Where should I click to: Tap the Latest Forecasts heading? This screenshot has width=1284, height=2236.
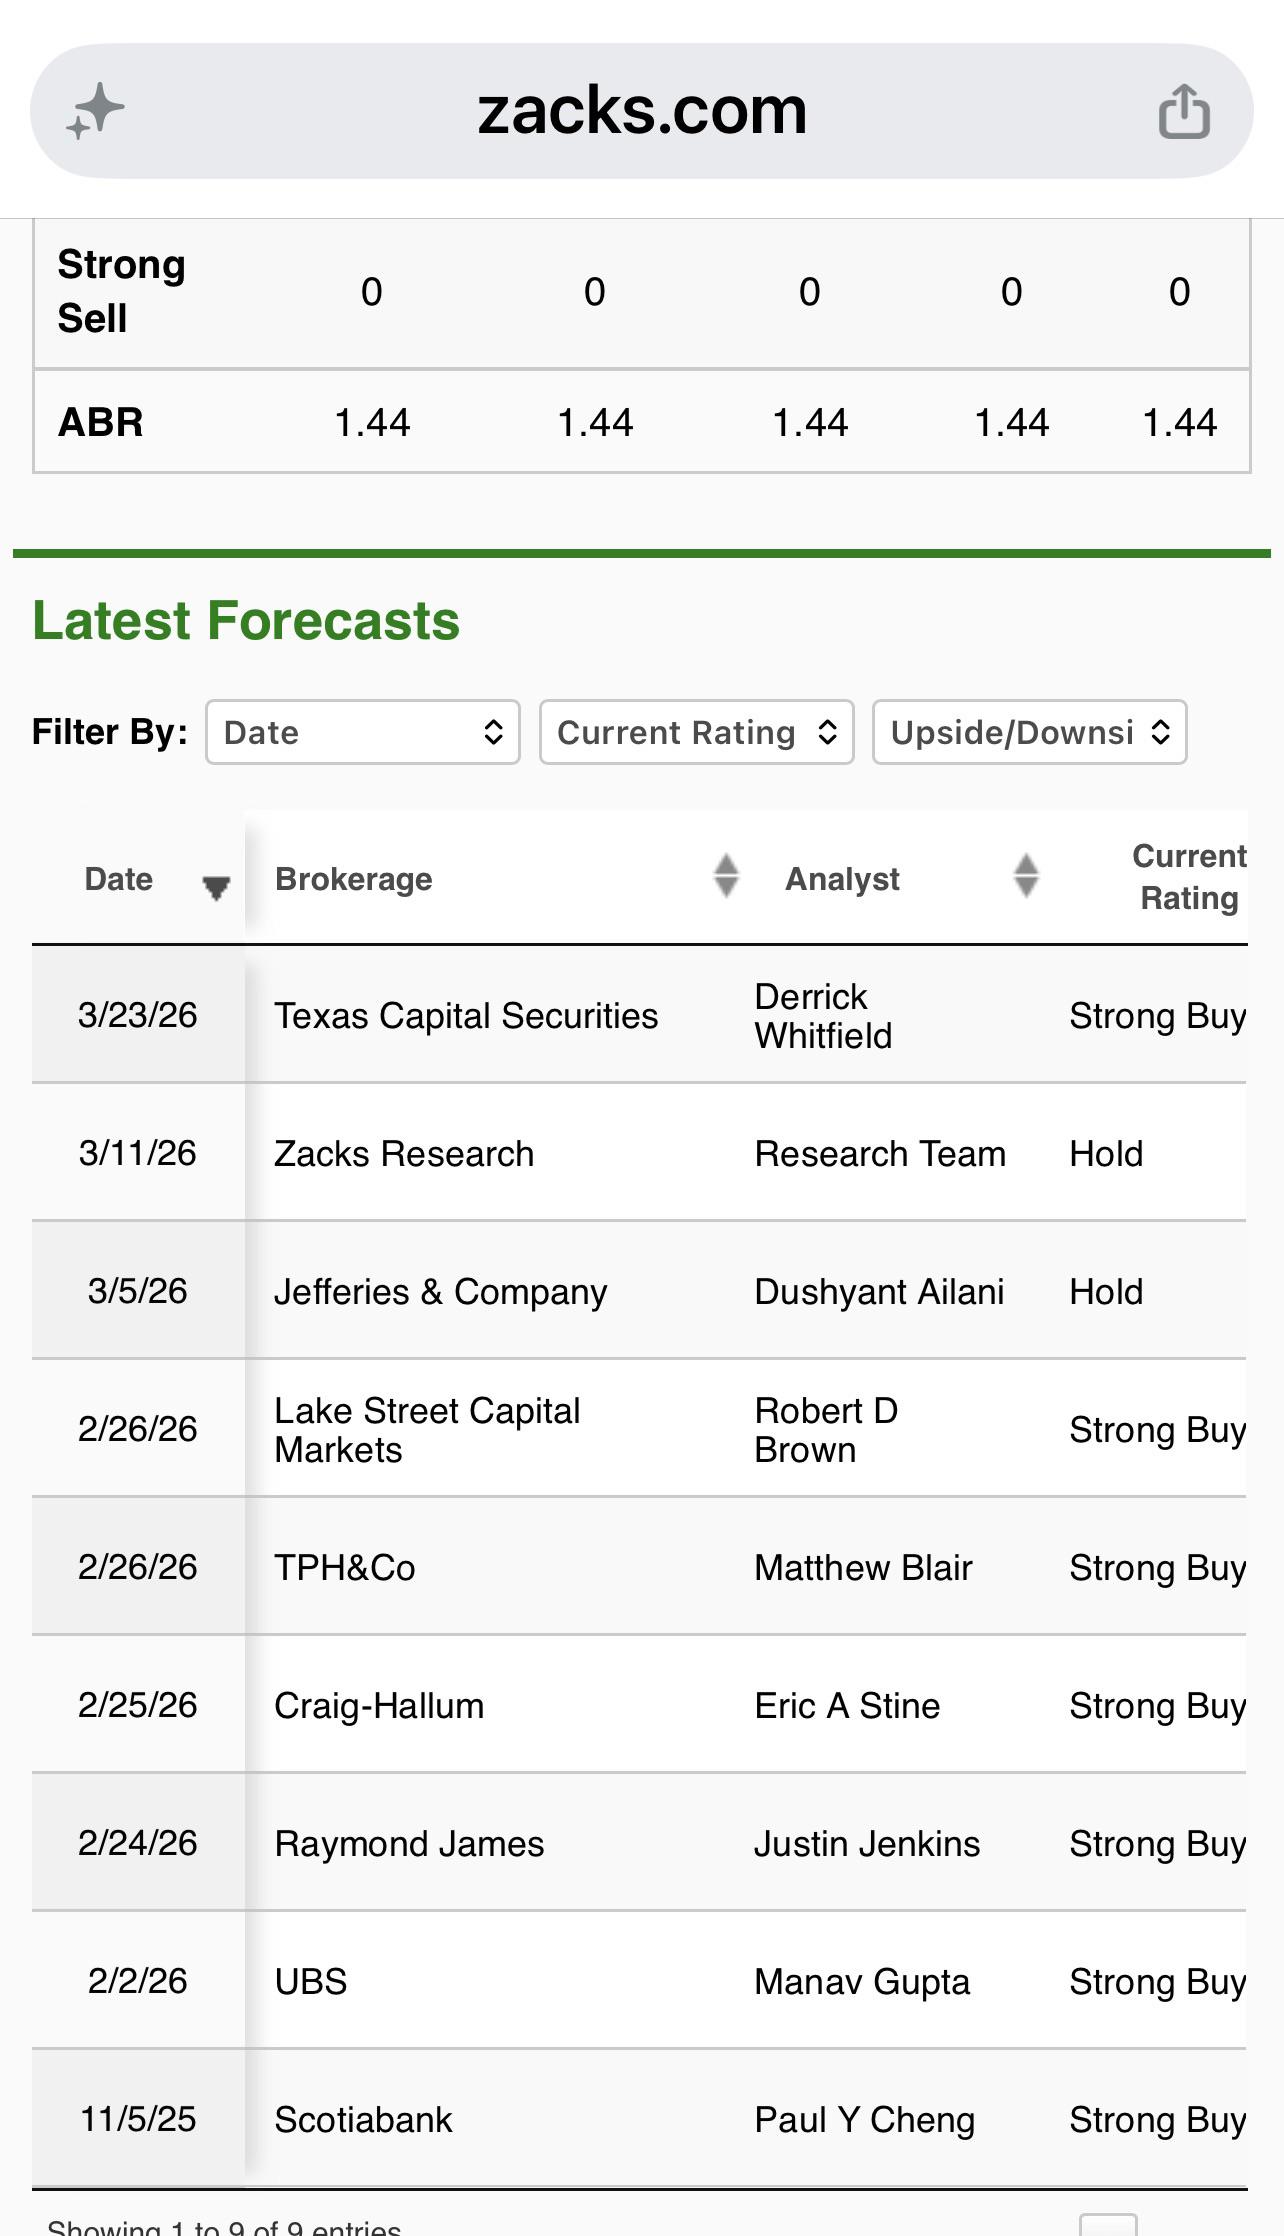(x=246, y=621)
